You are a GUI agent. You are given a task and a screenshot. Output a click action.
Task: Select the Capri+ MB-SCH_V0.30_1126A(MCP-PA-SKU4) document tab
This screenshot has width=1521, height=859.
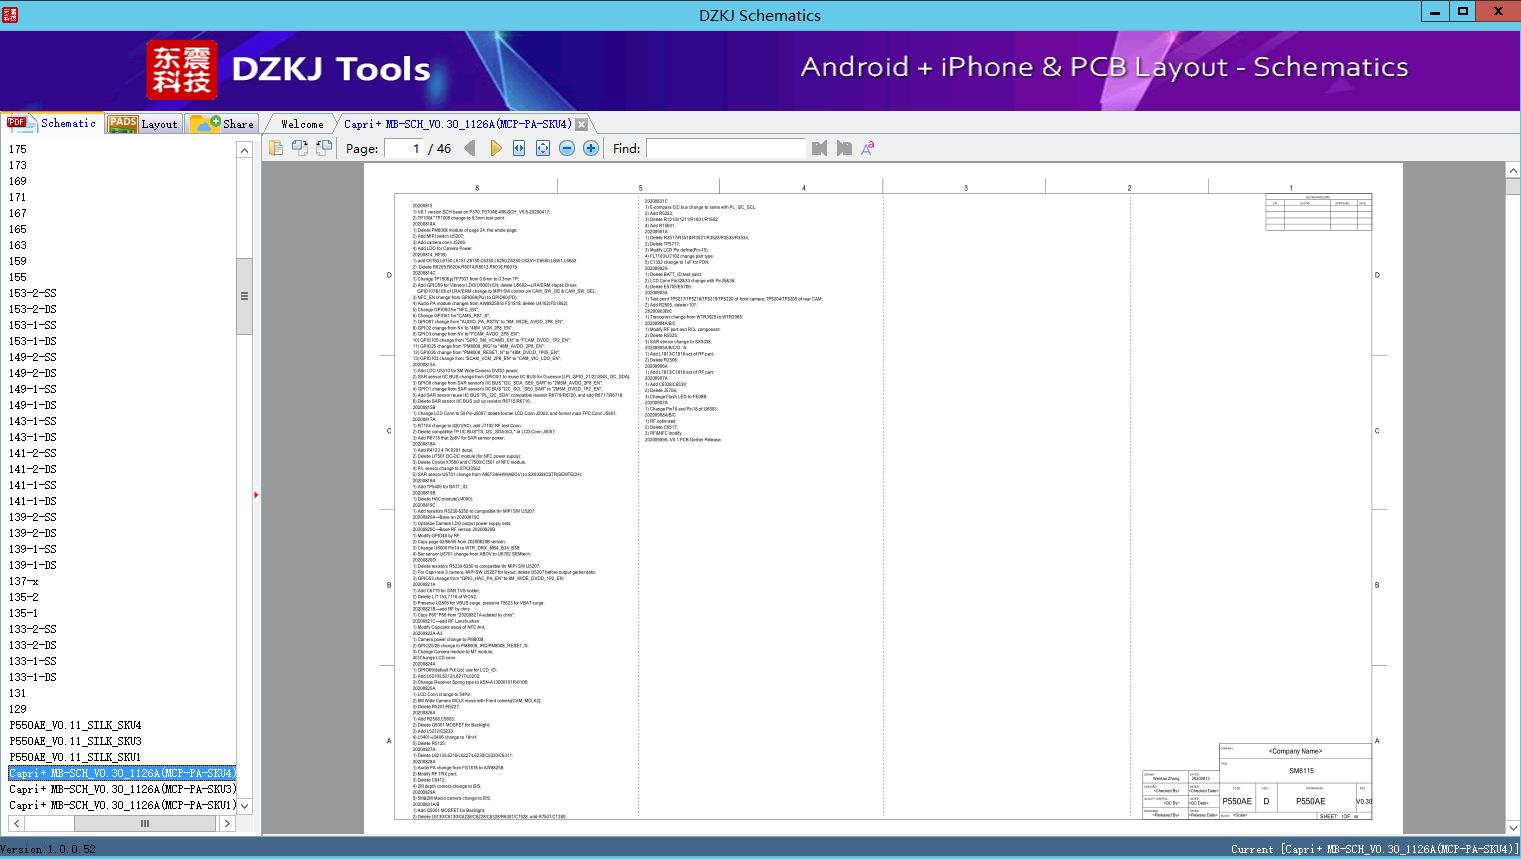[x=458, y=124]
